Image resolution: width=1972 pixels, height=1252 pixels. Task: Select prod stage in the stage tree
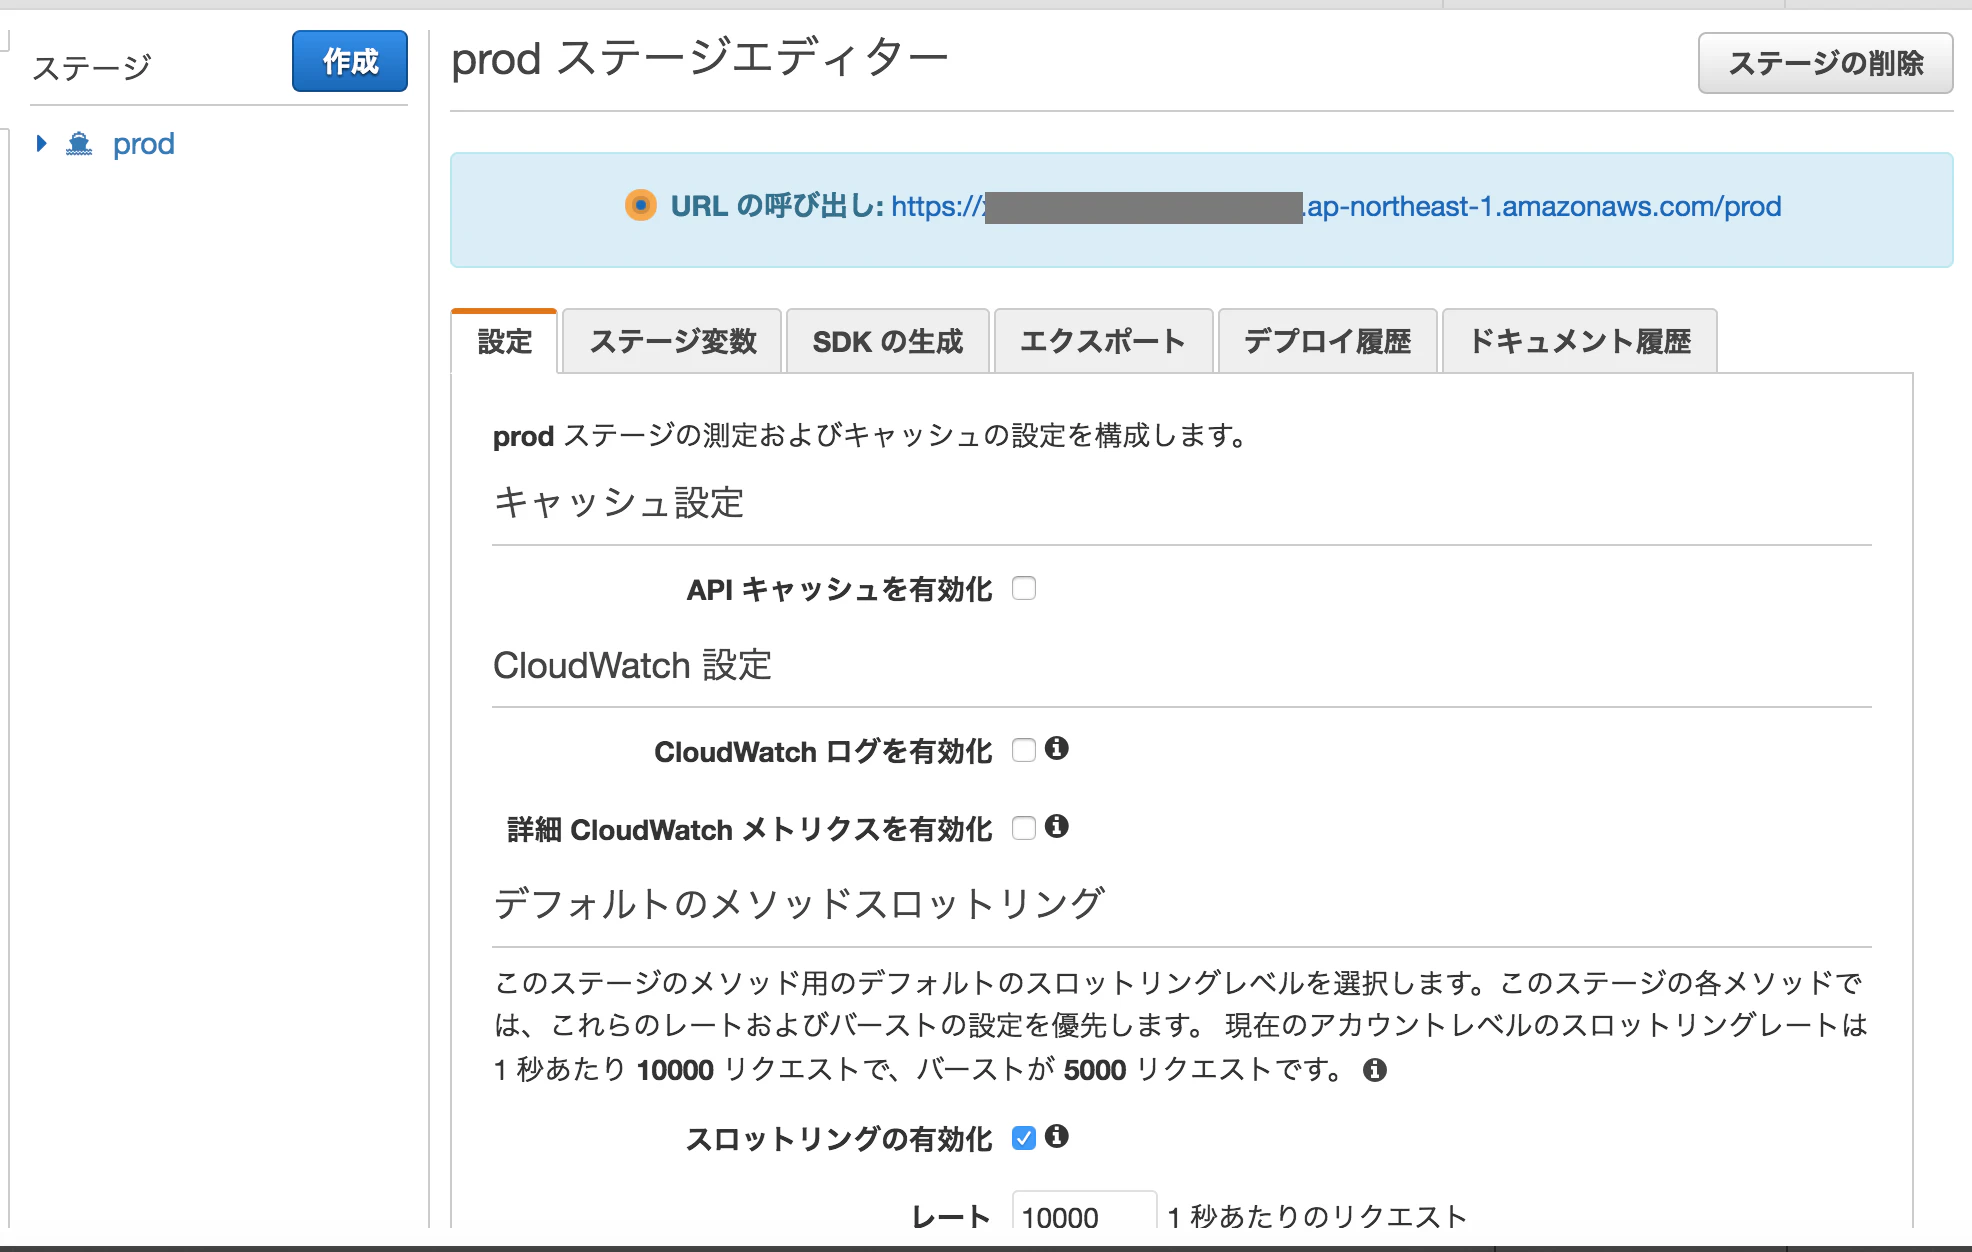coord(144,144)
